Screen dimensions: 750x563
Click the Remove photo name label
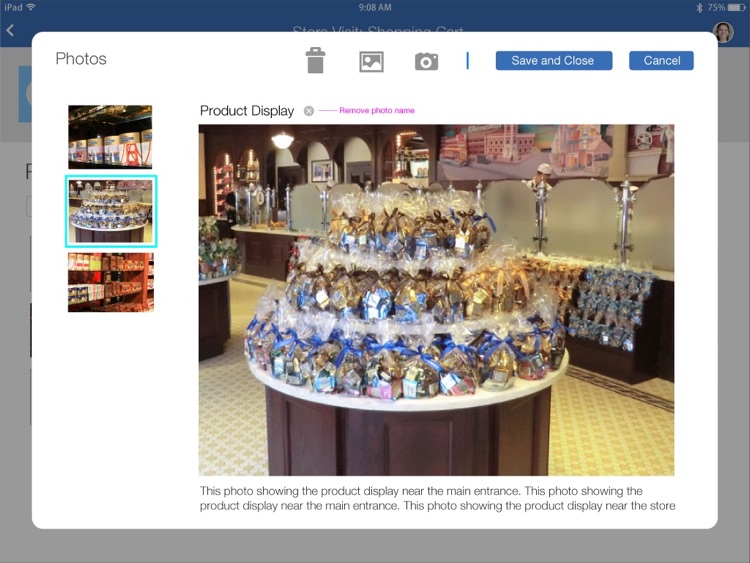tap(377, 110)
